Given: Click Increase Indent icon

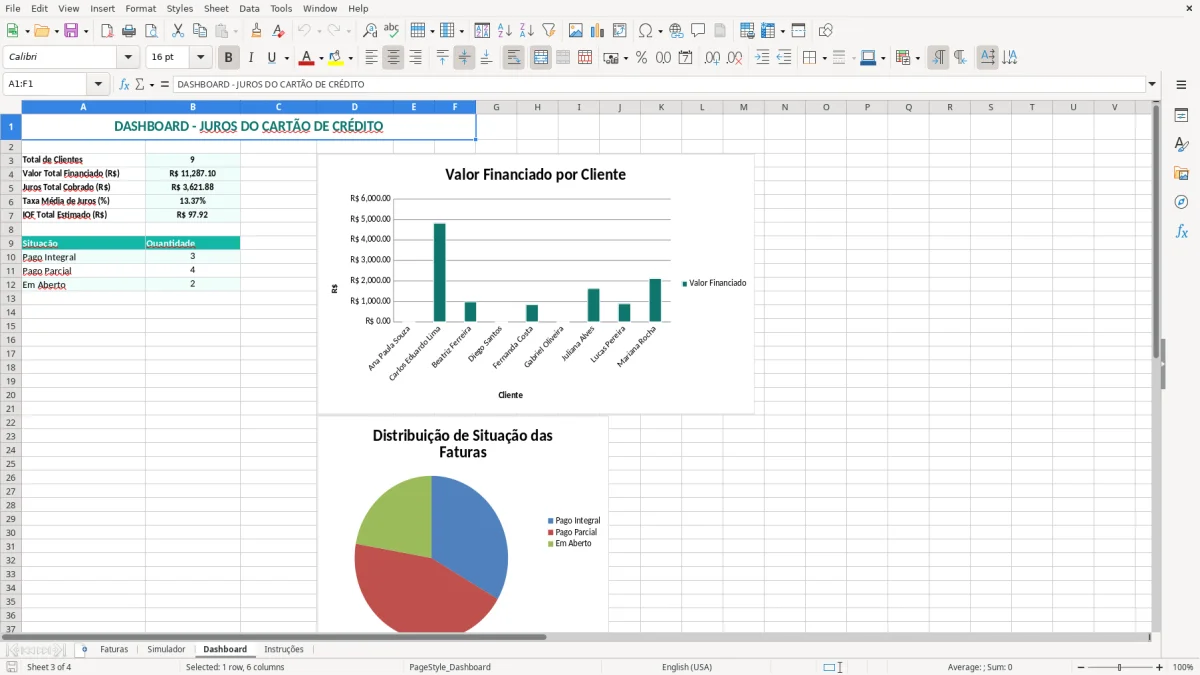Looking at the screenshot, I should tap(762, 58).
